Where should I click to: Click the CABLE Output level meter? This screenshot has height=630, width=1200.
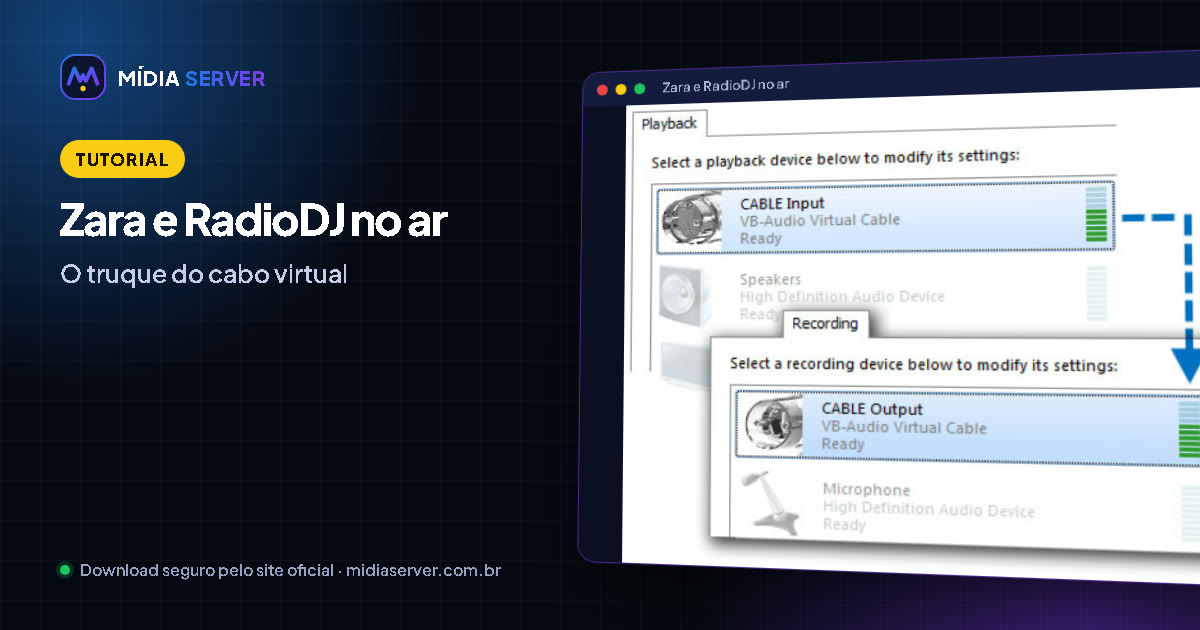pos(1190,428)
